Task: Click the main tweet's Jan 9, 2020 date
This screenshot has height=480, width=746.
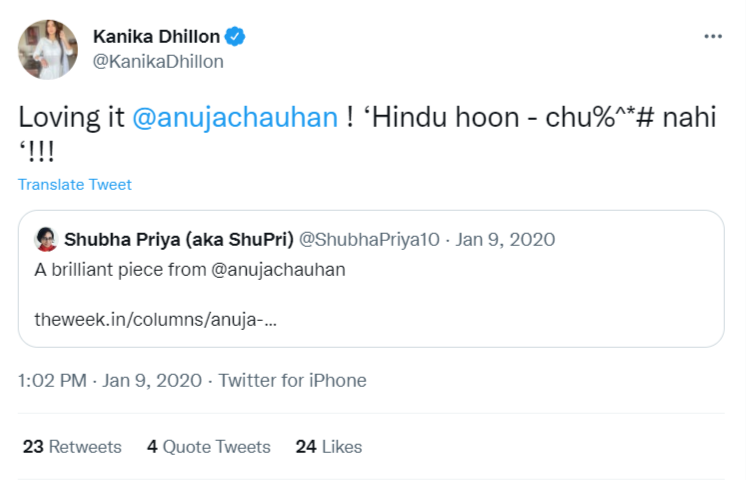Action: (x=151, y=381)
